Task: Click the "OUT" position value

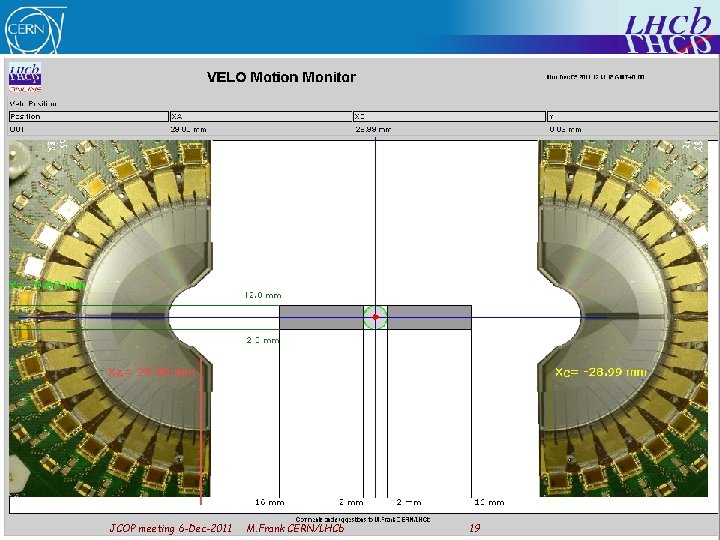Action: pyautogui.click(x=17, y=129)
